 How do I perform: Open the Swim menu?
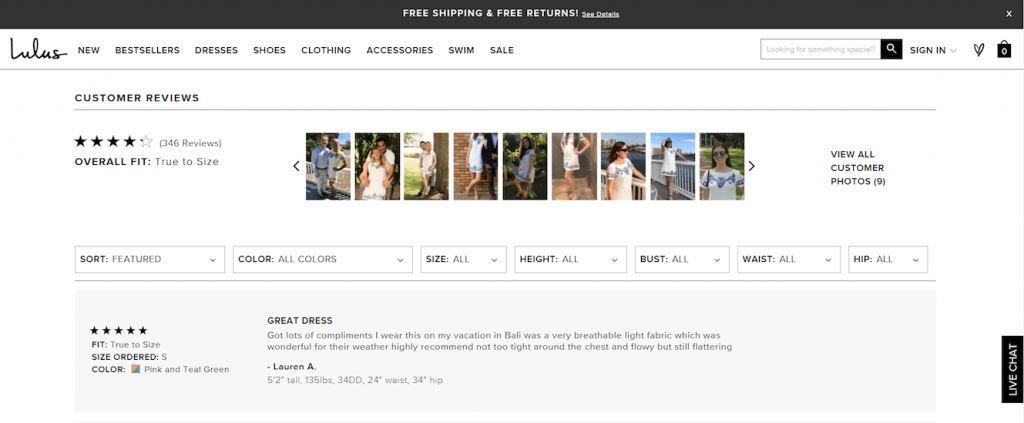461,50
